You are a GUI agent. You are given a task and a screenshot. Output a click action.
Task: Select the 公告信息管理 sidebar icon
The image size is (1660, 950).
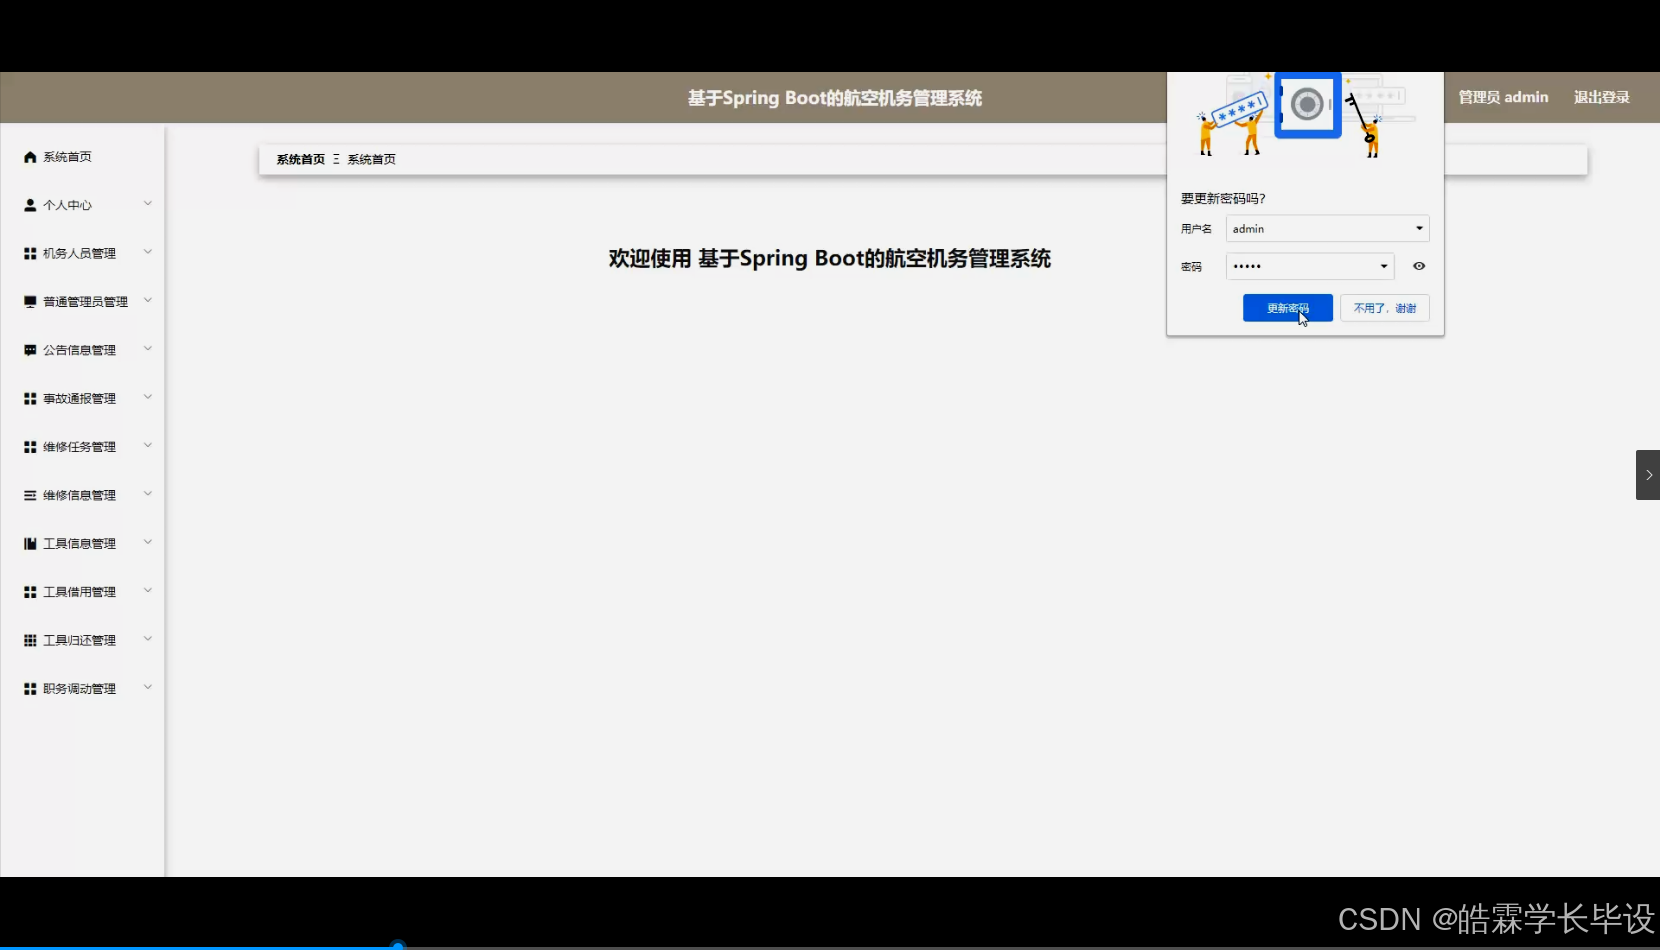[x=28, y=350]
